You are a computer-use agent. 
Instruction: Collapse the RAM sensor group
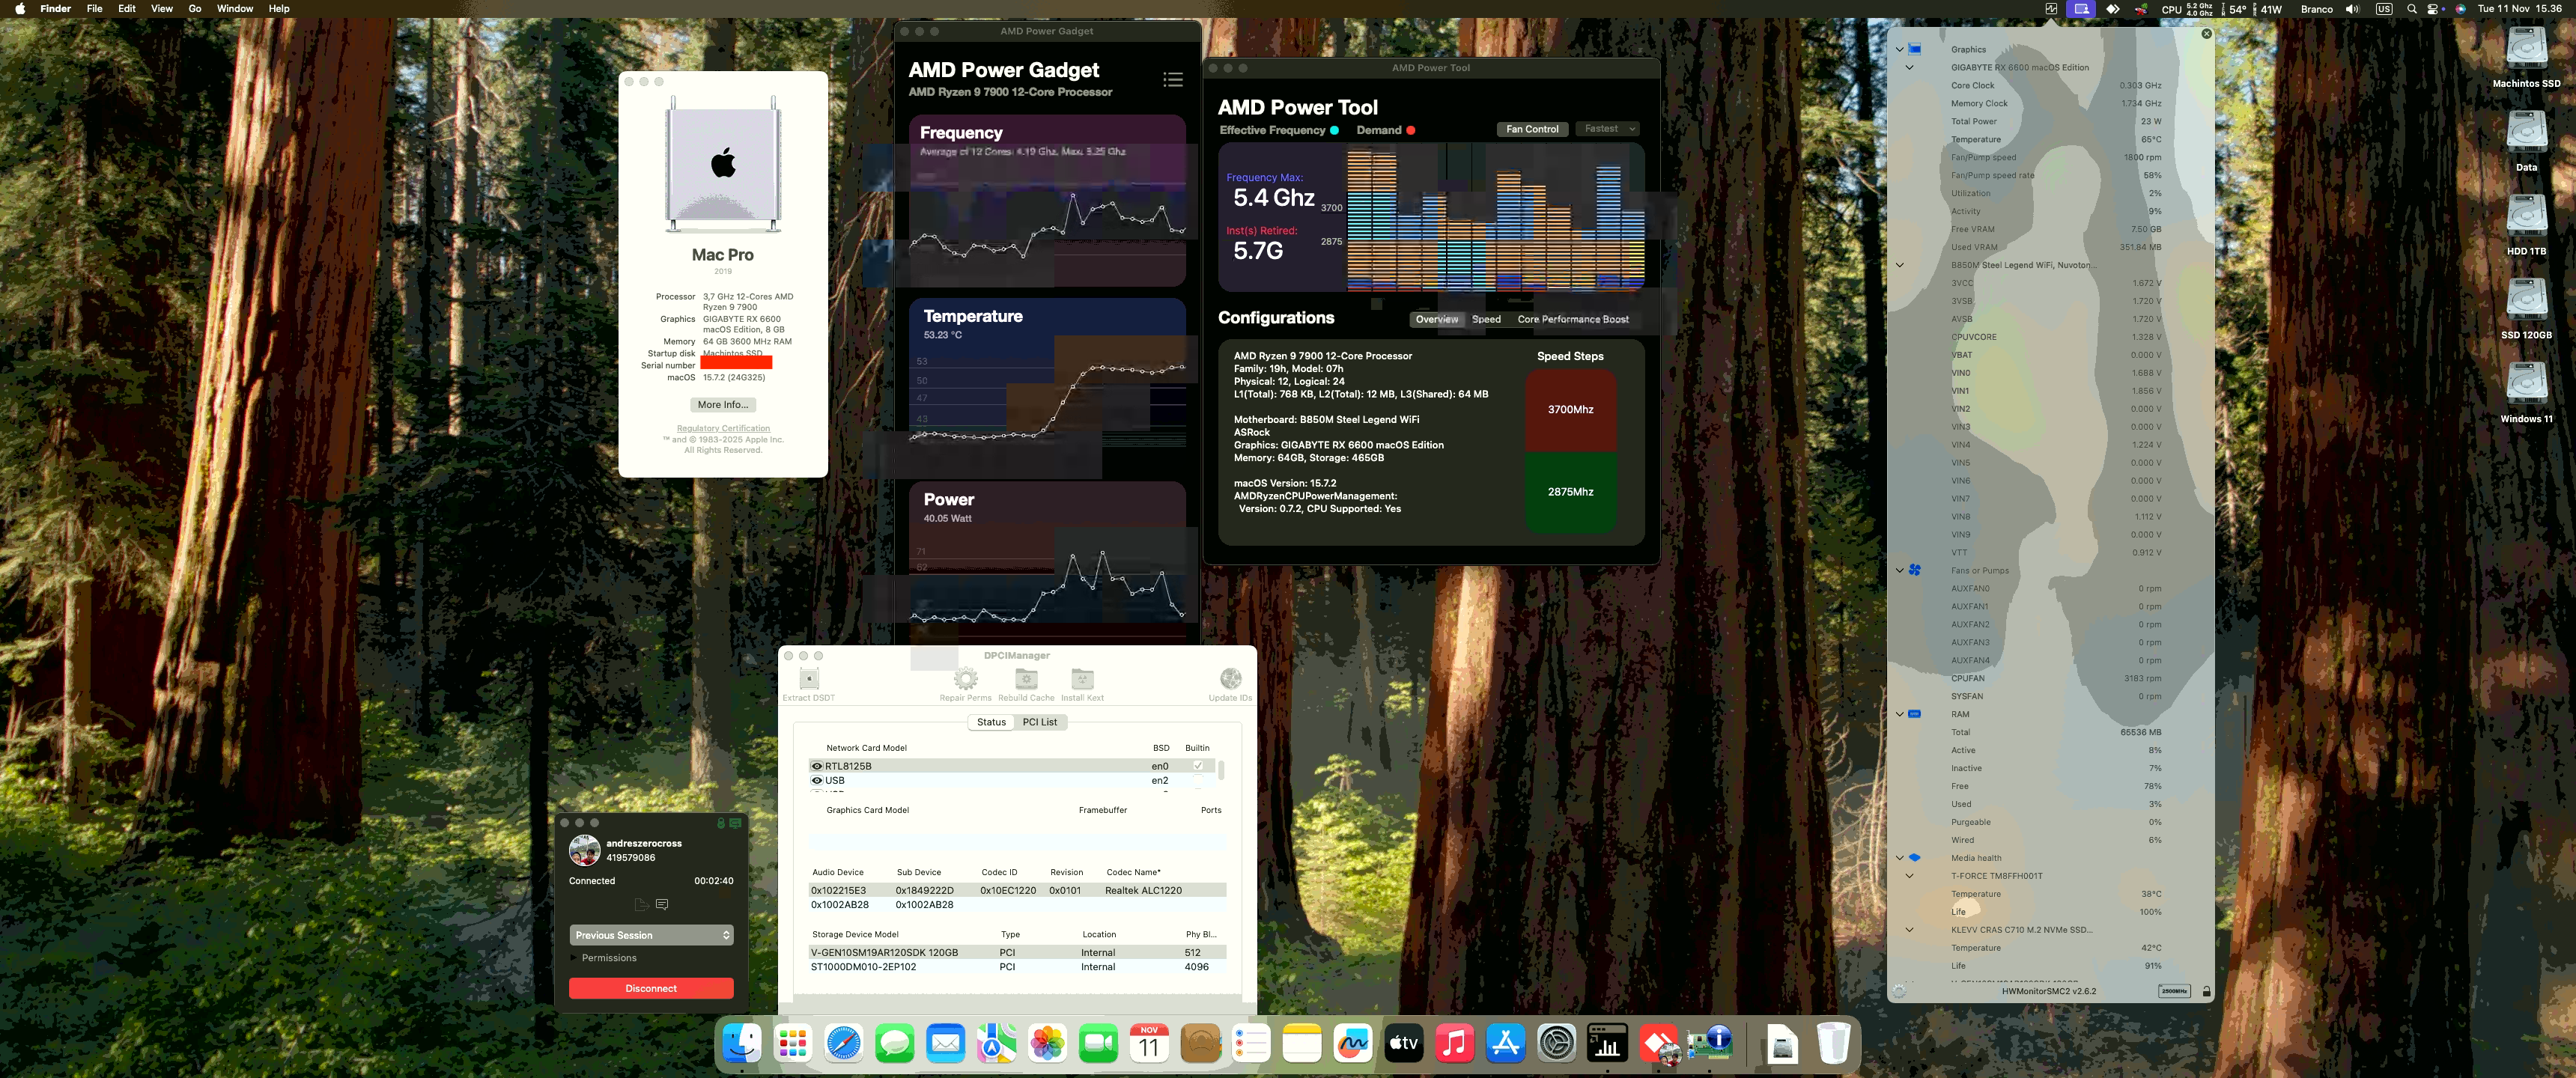(x=1900, y=714)
